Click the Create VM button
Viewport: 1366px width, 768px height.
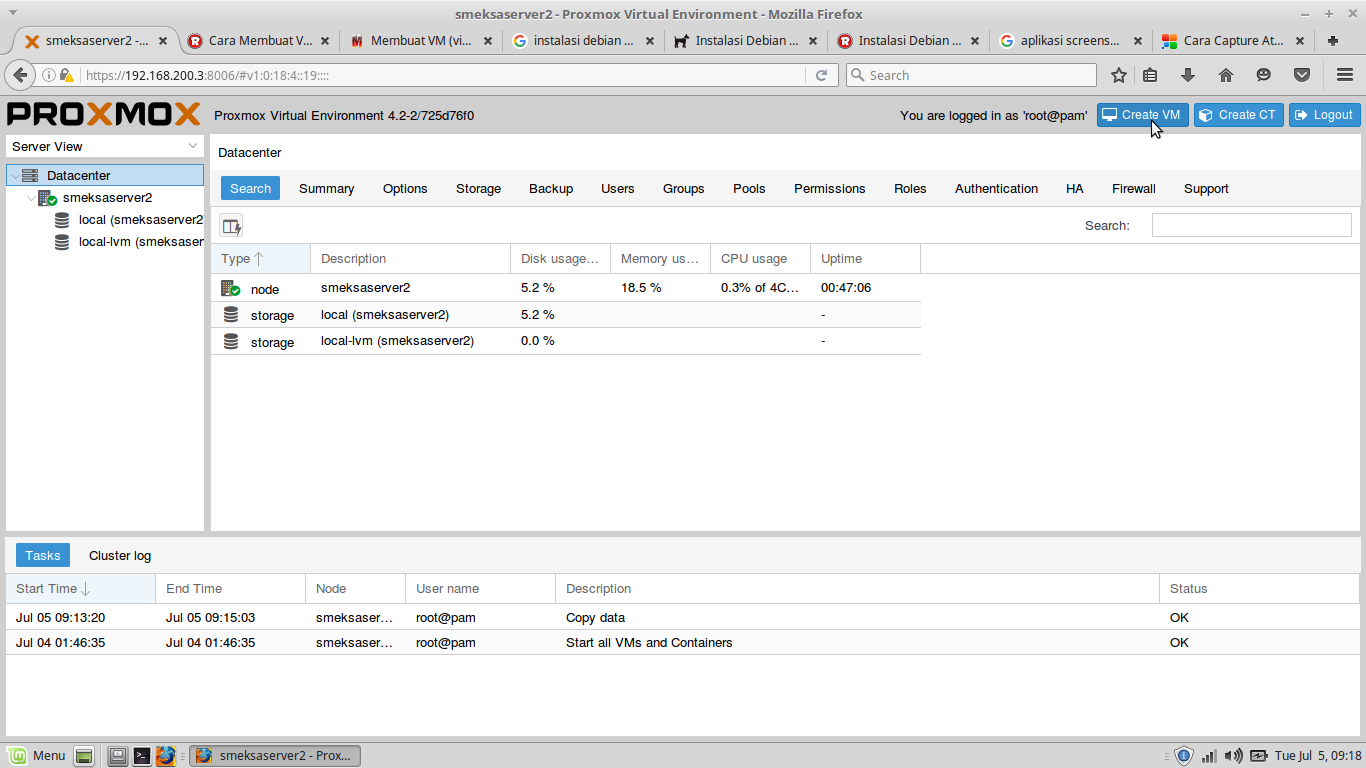pyautogui.click(x=1141, y=115)
